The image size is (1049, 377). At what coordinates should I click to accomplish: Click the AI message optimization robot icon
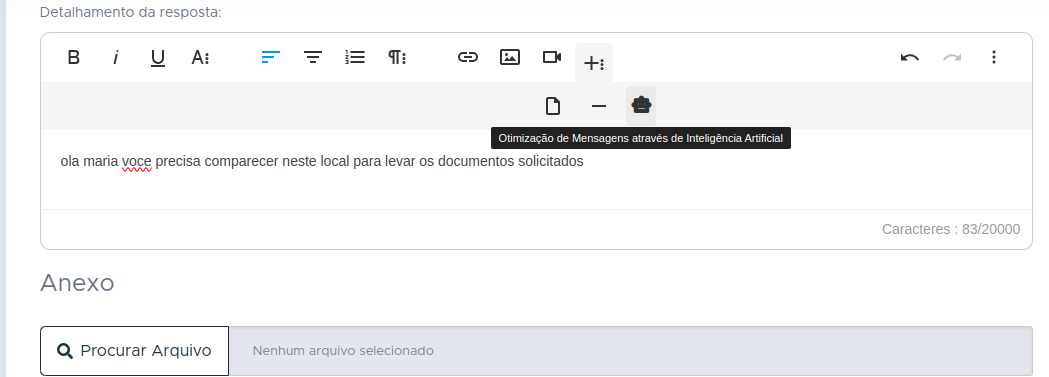pos(641,106)
